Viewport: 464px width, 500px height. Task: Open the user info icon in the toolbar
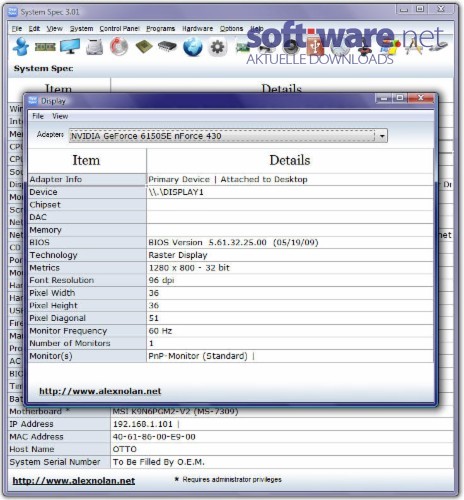21,46
